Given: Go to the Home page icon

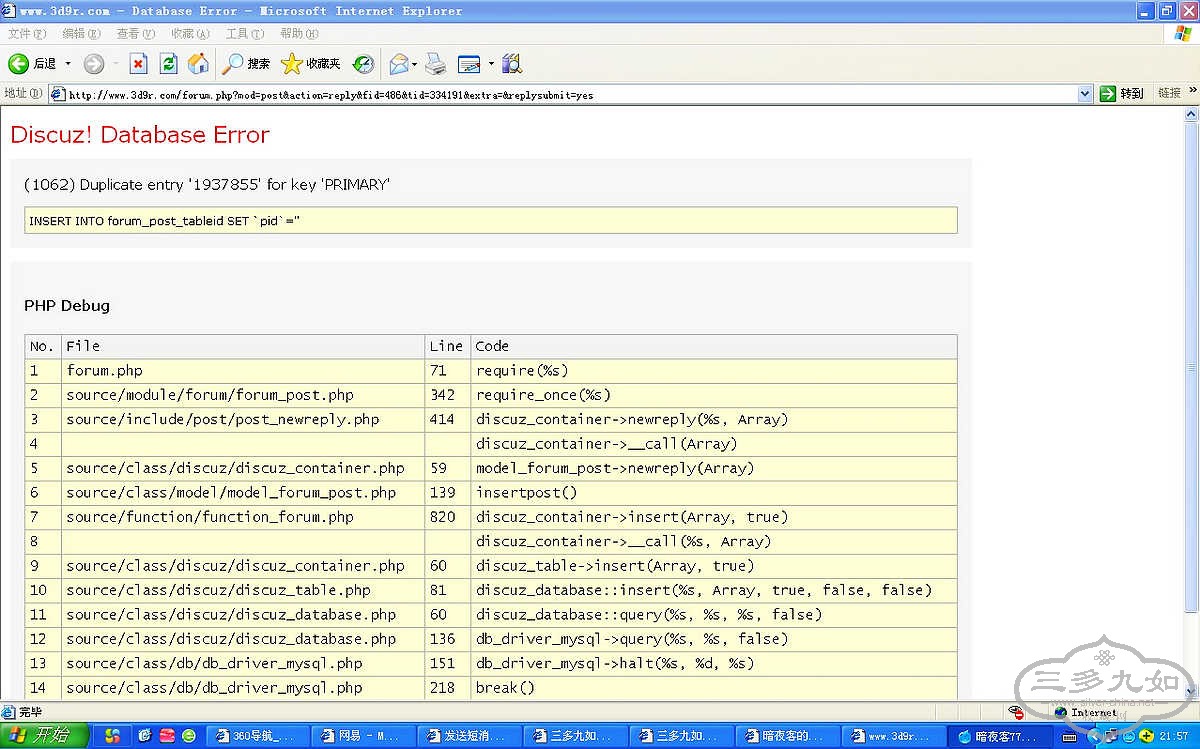Looking at the screenshot, I should 199,64.
